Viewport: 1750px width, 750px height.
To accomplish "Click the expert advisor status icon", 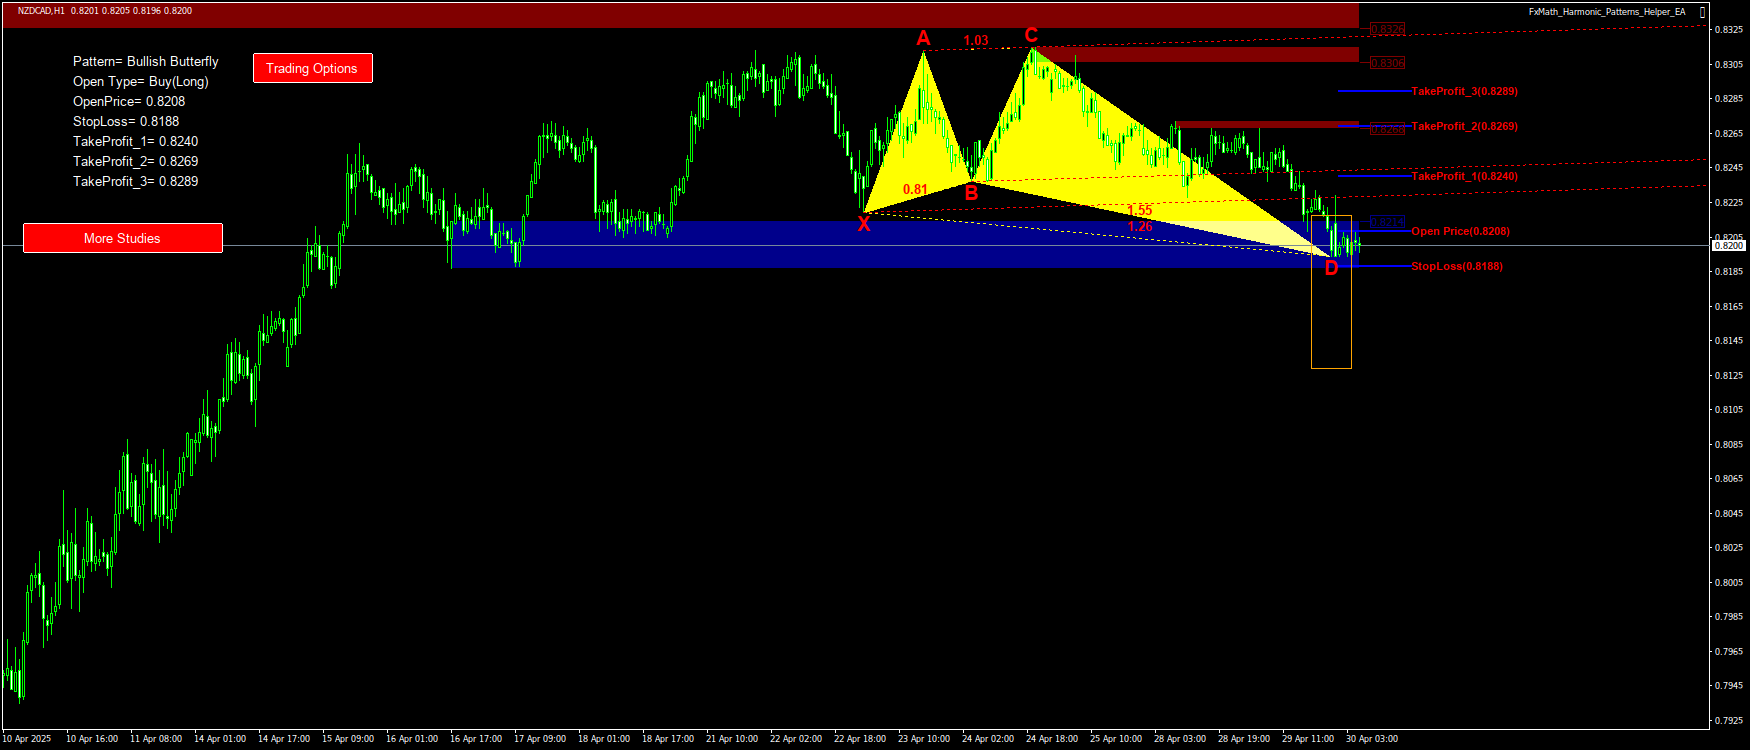I will tap(1702, 12).
